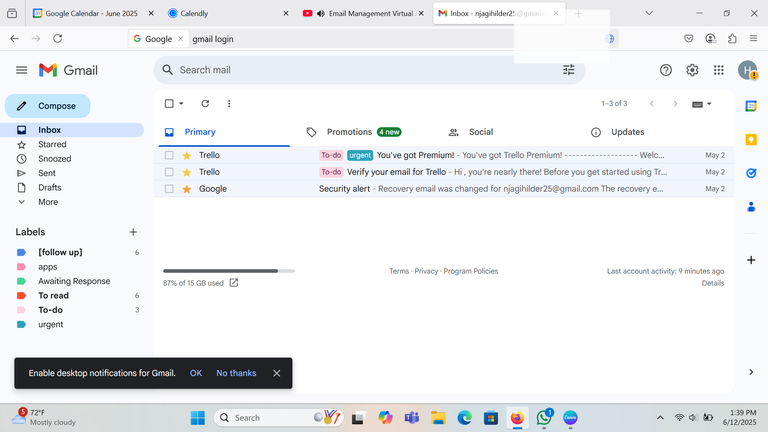Open Drafts folder in sidebar

coord(49,188)
